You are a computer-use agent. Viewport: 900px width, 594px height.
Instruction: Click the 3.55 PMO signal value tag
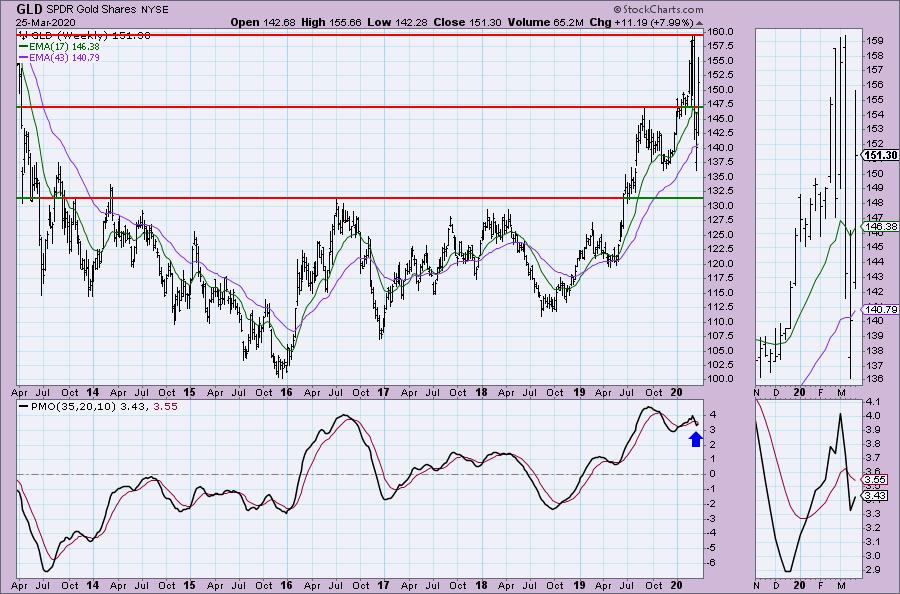point(875,480)
